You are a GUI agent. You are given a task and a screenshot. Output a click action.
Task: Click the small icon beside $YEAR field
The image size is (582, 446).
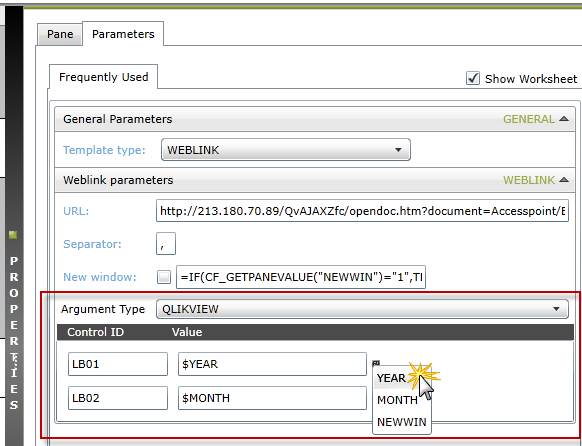coord(376,363)
